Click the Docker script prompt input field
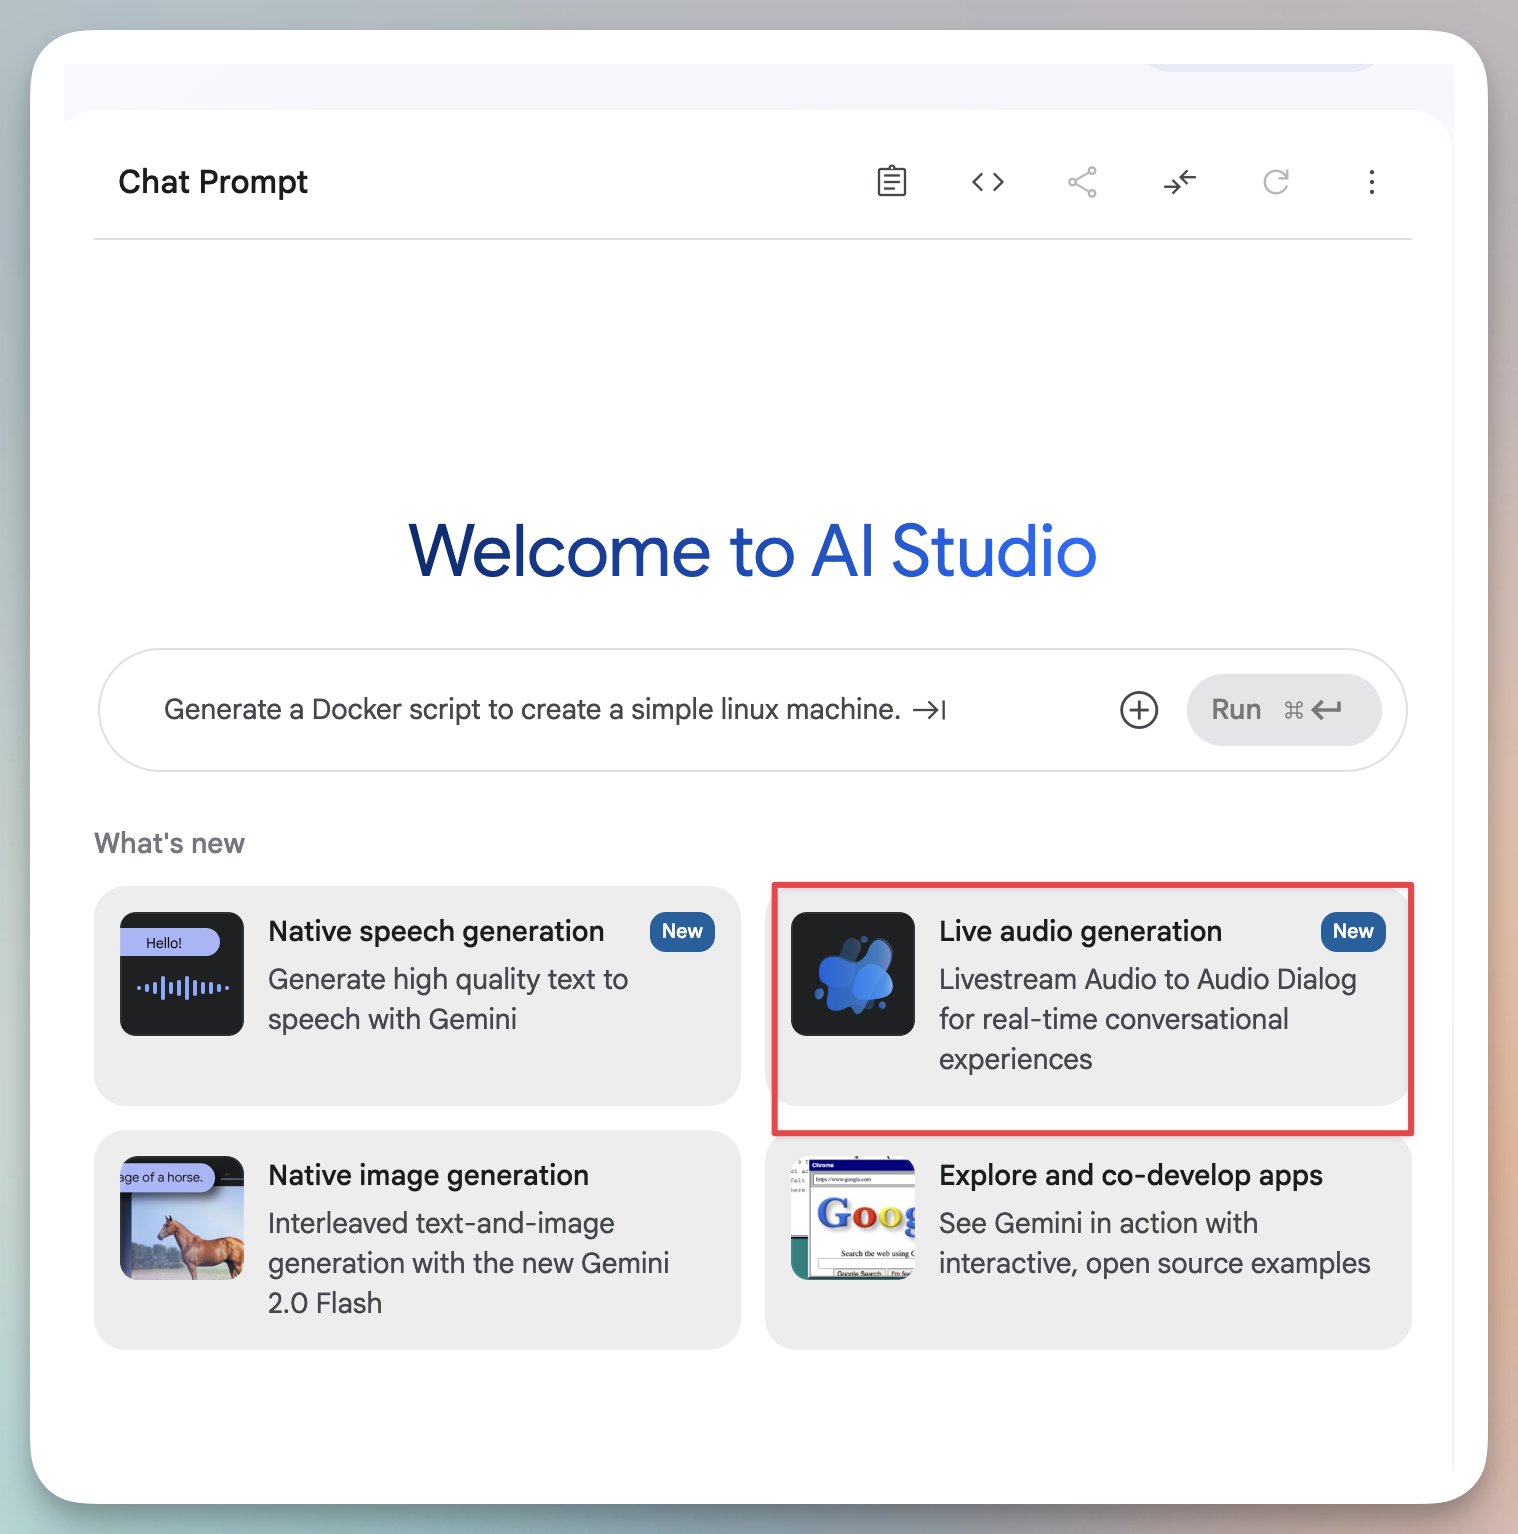The image size is (1518, 1534). coord(752,710)
